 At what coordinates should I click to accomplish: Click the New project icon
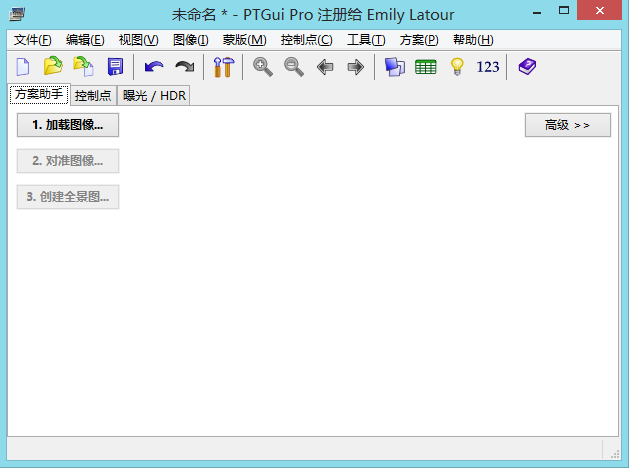[x=22, y=67]
